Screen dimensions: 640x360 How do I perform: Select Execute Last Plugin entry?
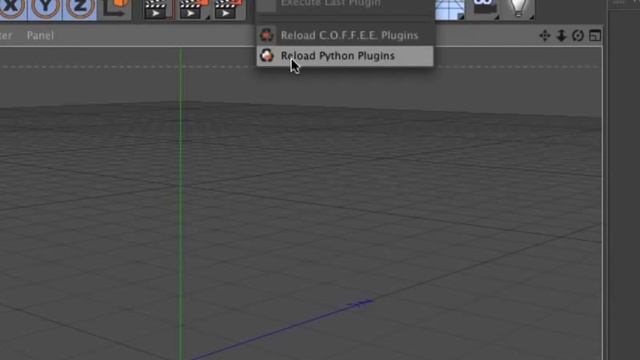345,4
